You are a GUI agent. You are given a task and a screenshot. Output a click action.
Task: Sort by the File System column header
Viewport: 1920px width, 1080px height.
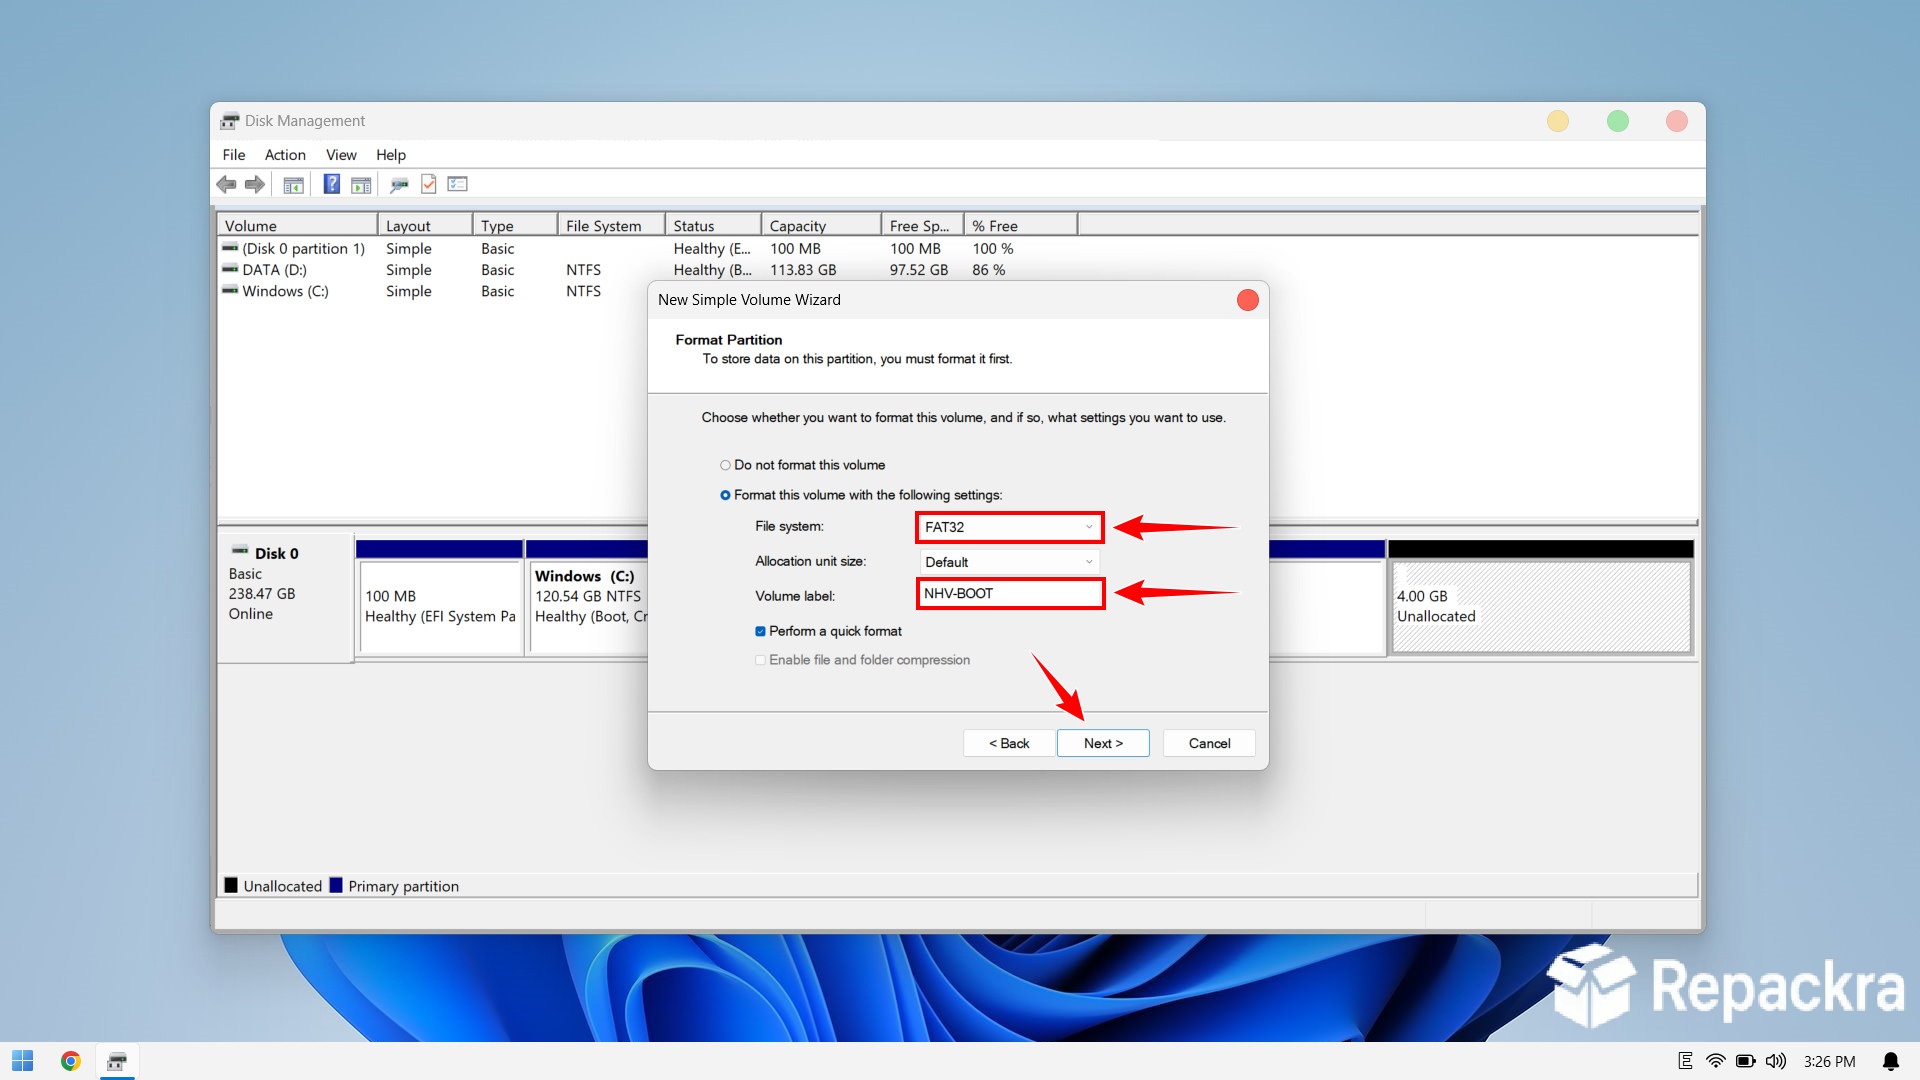pyautogui.click(x=610, y=226)
